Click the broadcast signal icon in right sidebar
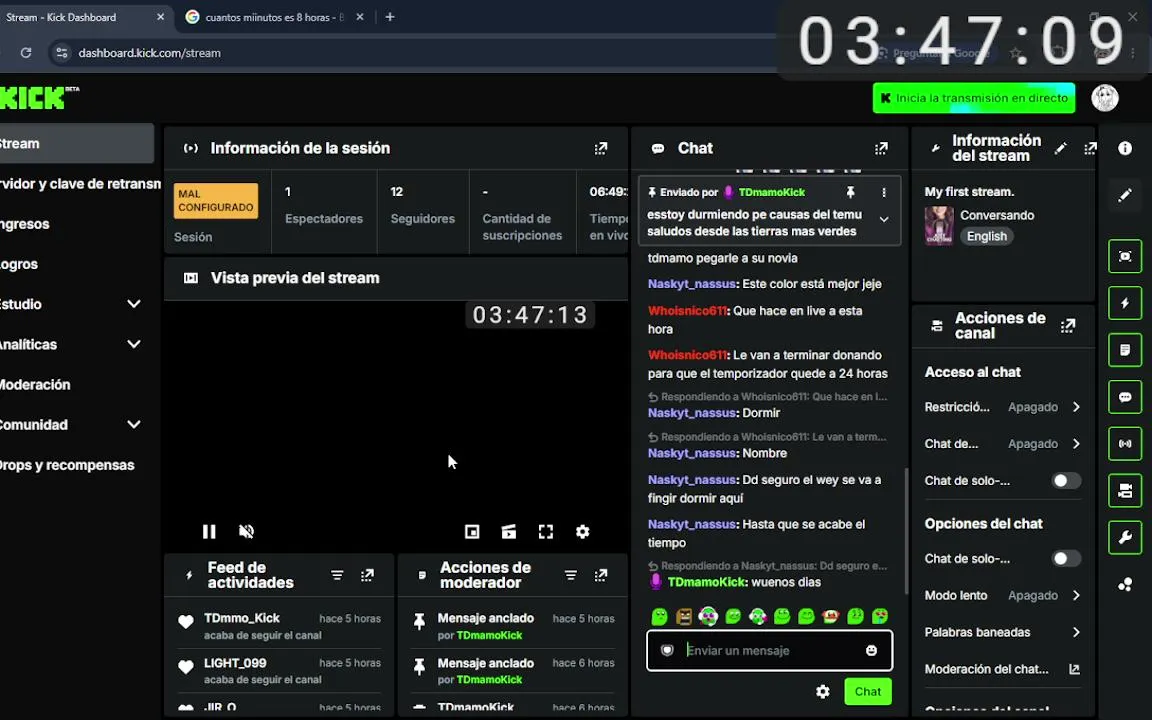This screenshot has width=1152, height=720. coord(1125,444)
